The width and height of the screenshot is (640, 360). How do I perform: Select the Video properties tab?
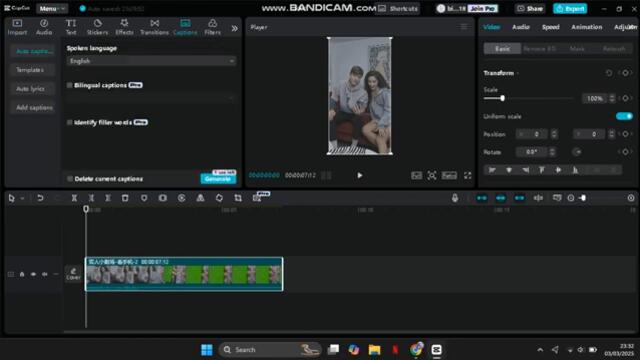tap(491, 27)
